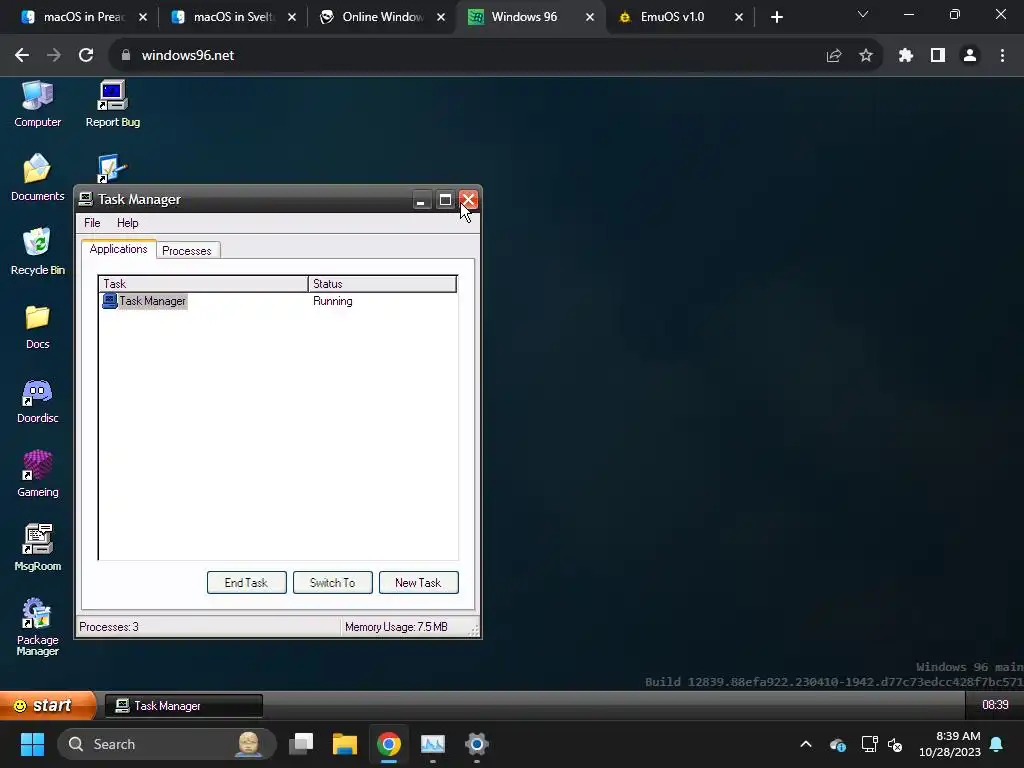
Task: Show hidden tray icons chevron
Action: 806,744
